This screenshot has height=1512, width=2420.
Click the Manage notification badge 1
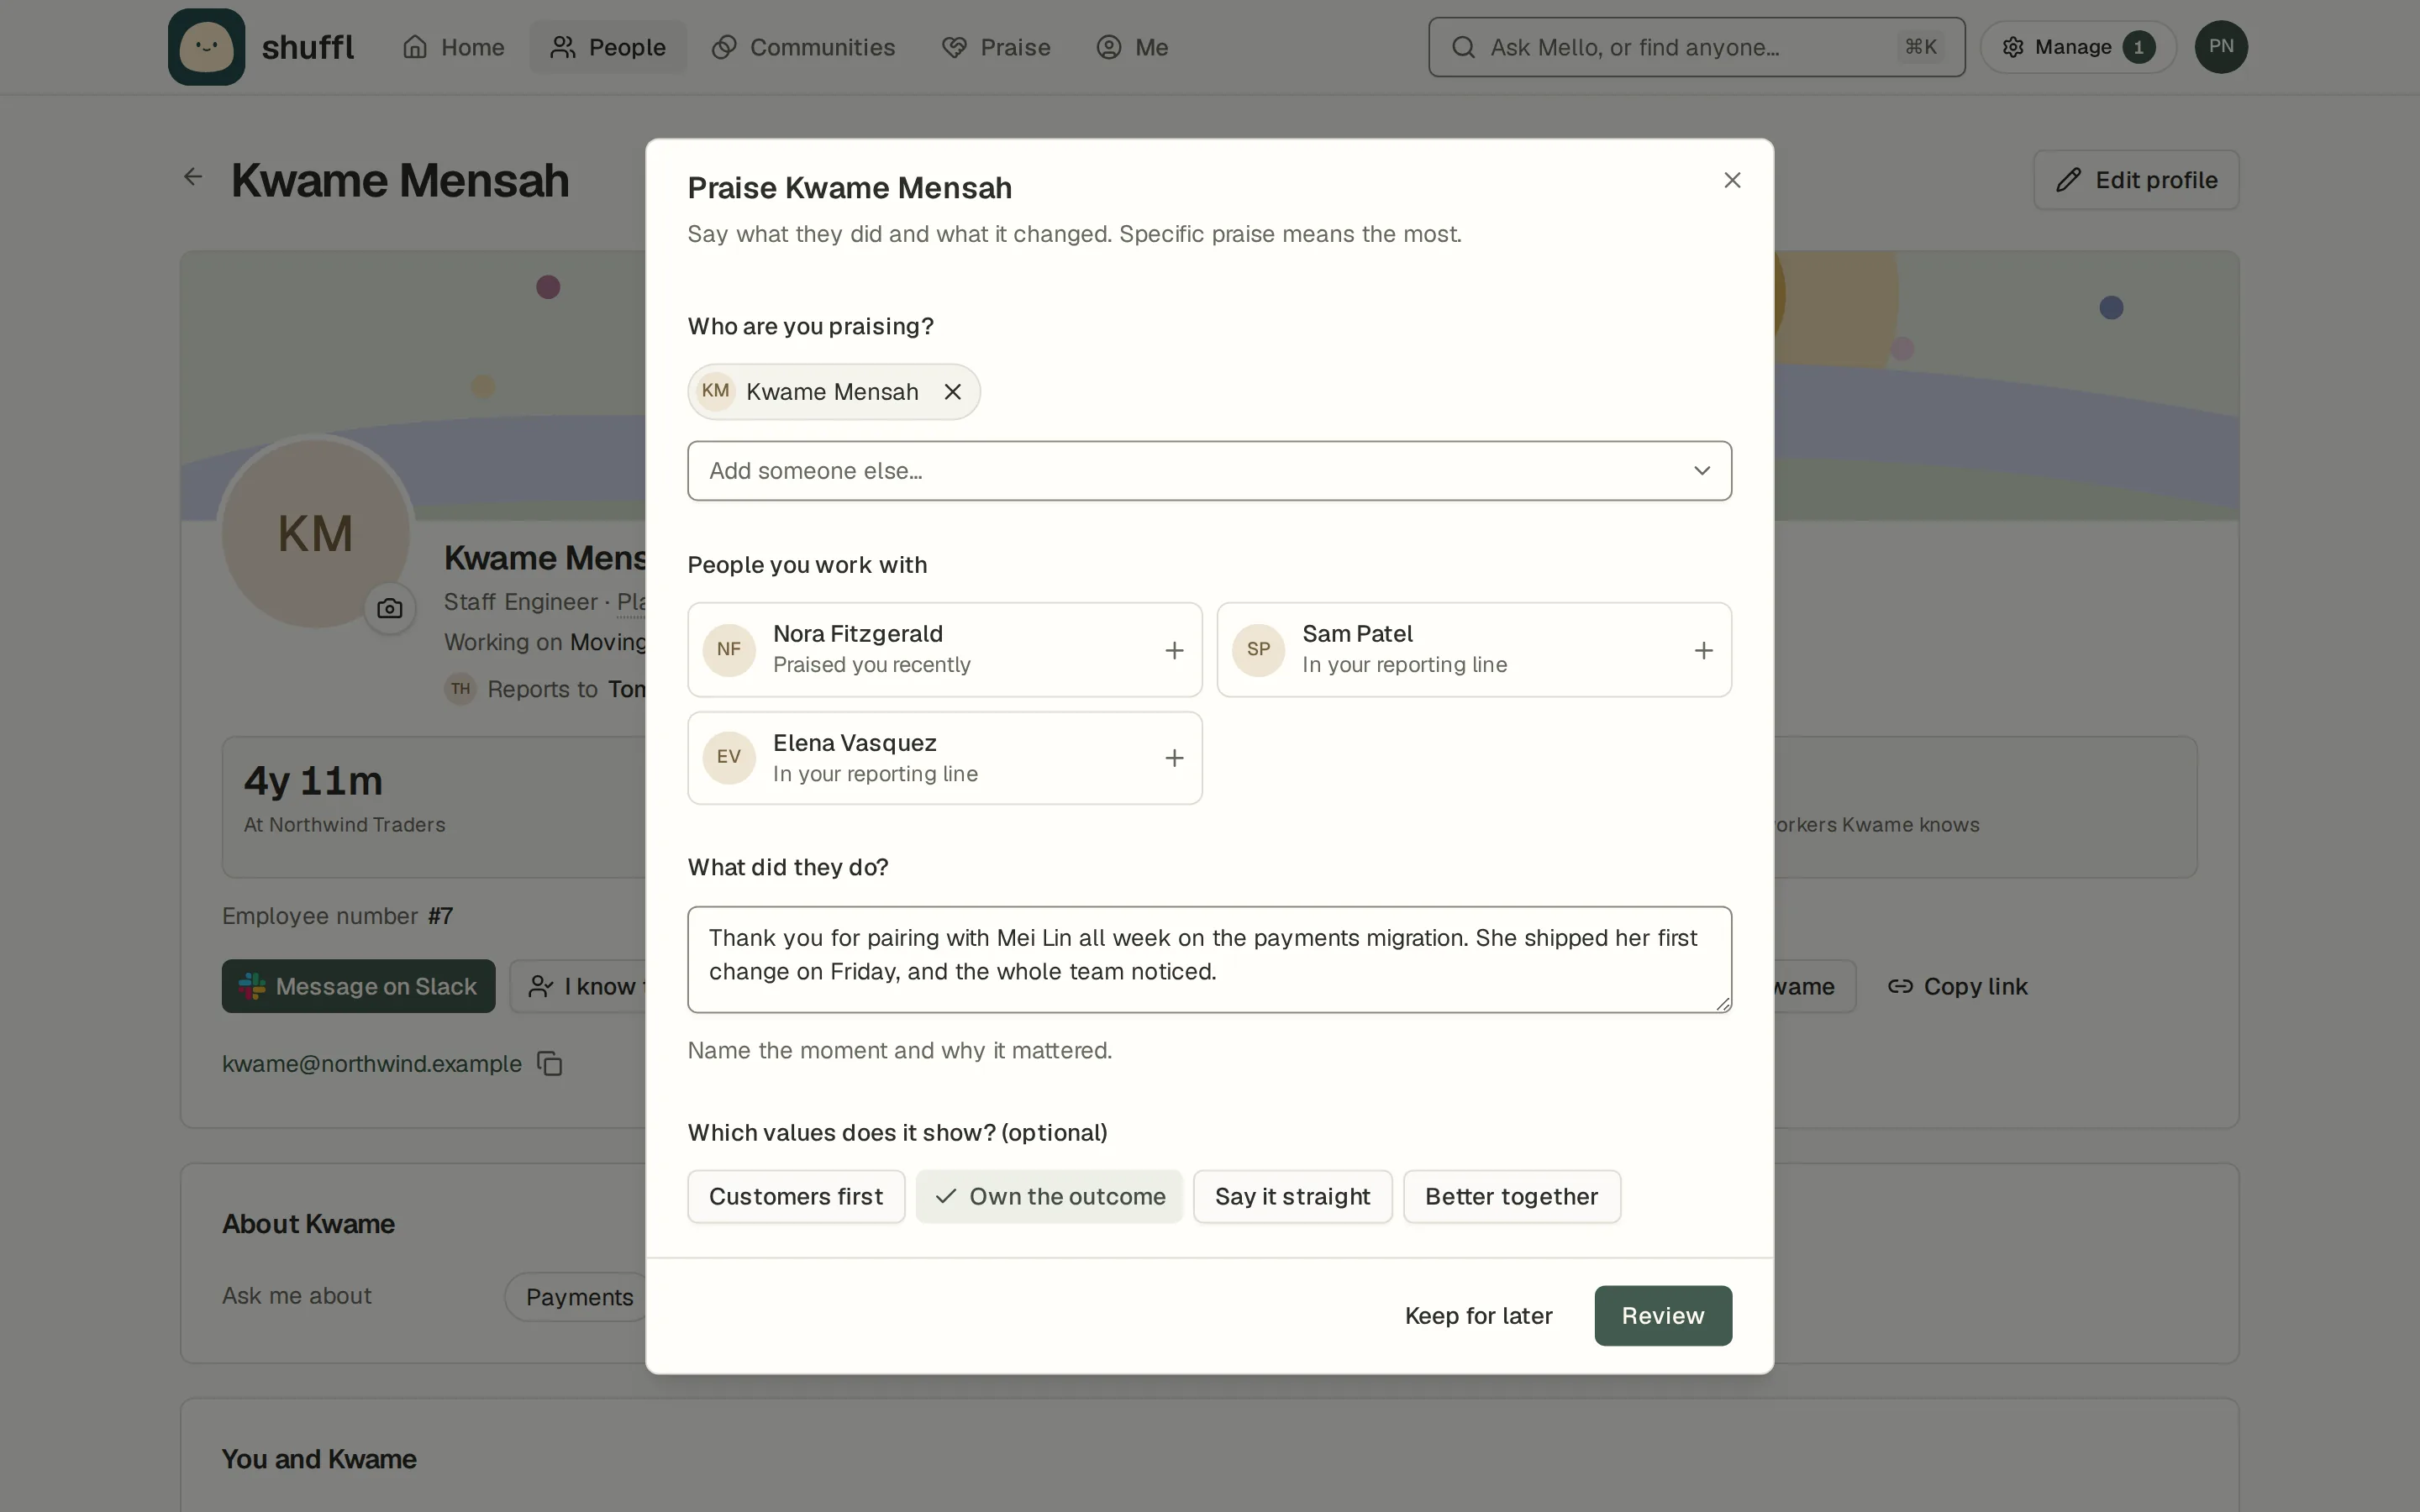coord(2138,47)
